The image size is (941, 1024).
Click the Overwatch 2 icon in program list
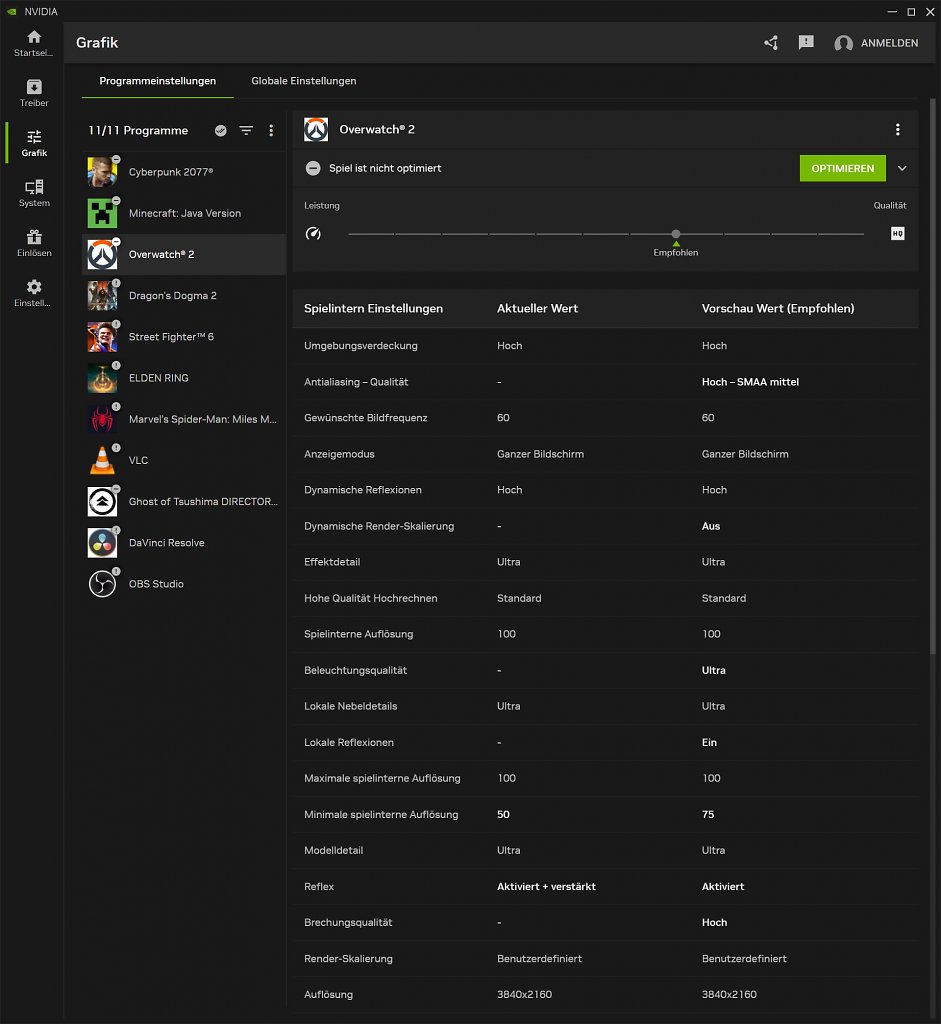coord(103,254)
